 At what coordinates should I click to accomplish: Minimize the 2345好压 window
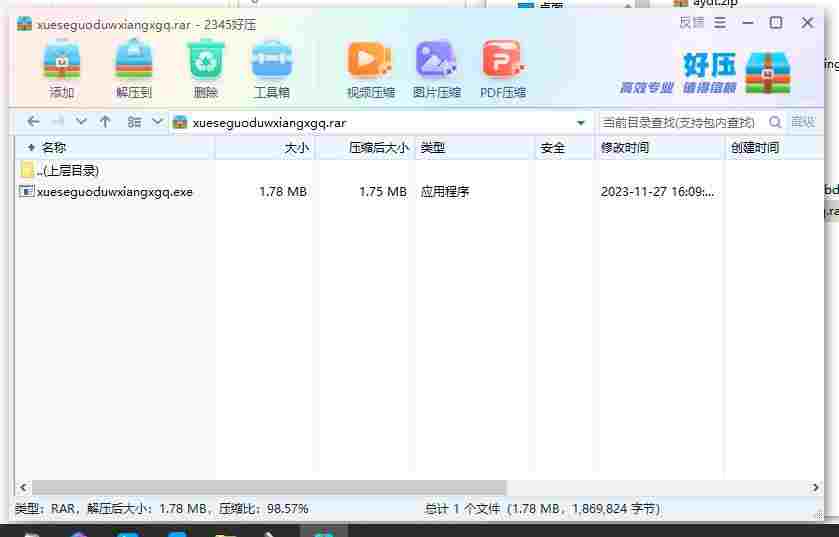748,23
